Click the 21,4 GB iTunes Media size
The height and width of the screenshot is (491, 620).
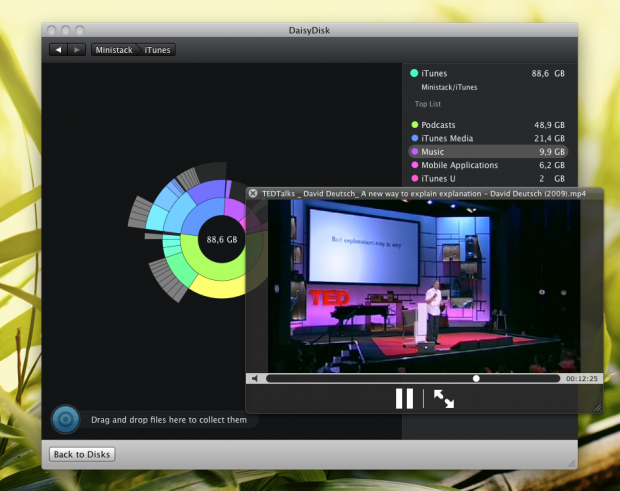(x=549, y=138)
